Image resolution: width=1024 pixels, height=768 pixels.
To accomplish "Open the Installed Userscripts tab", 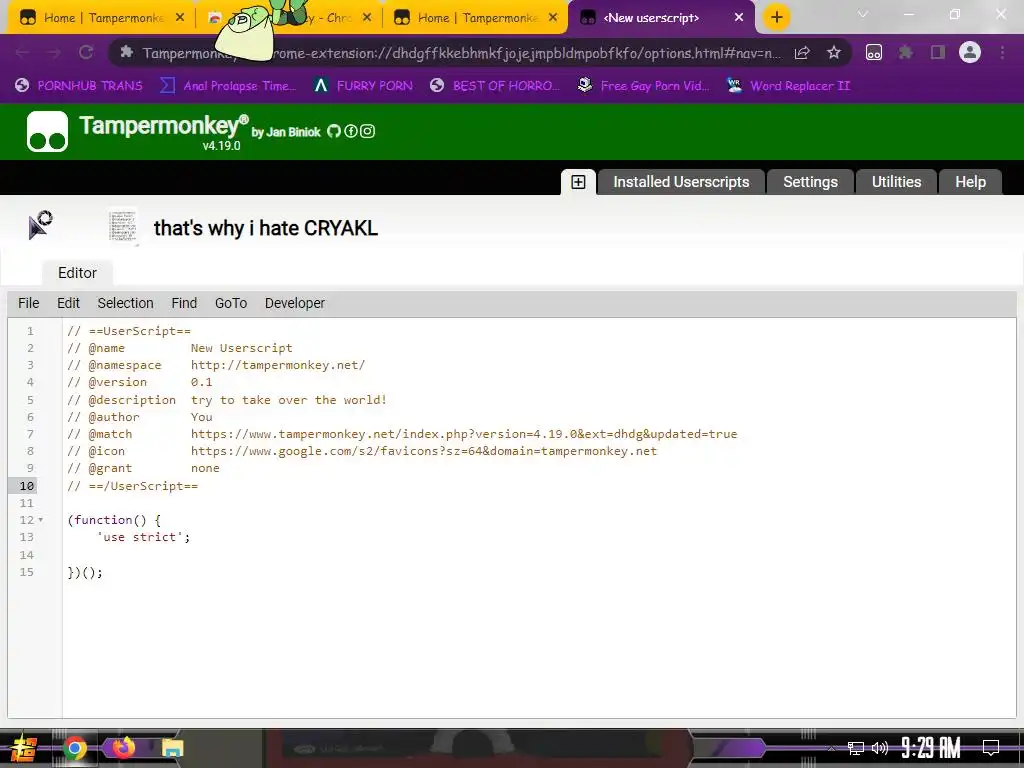I will point(680,182).
